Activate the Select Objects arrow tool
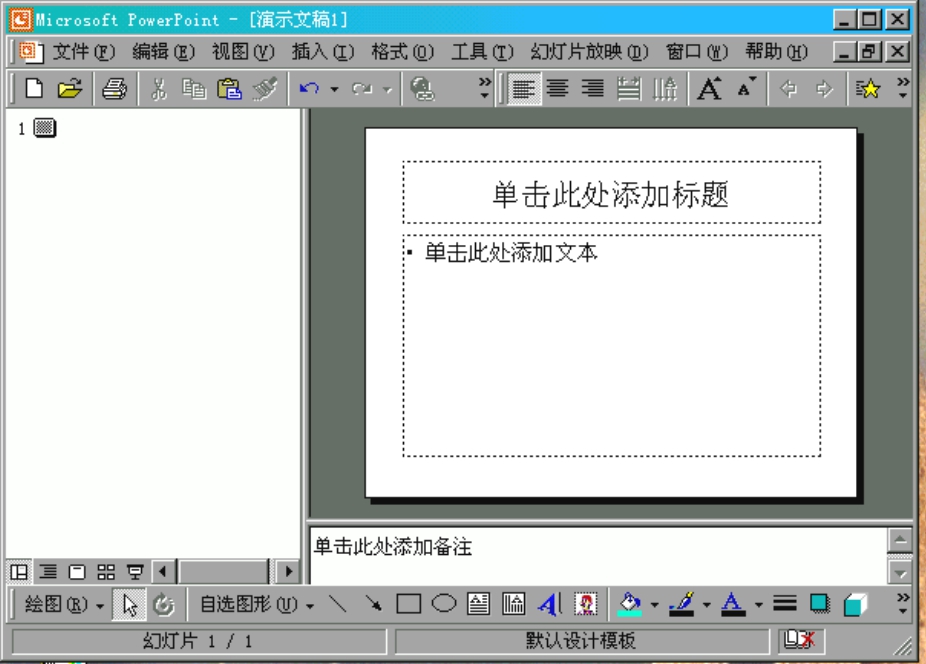The height and width of the screenshot is (664, 926). pyautogui.click(x=129, y=604)
